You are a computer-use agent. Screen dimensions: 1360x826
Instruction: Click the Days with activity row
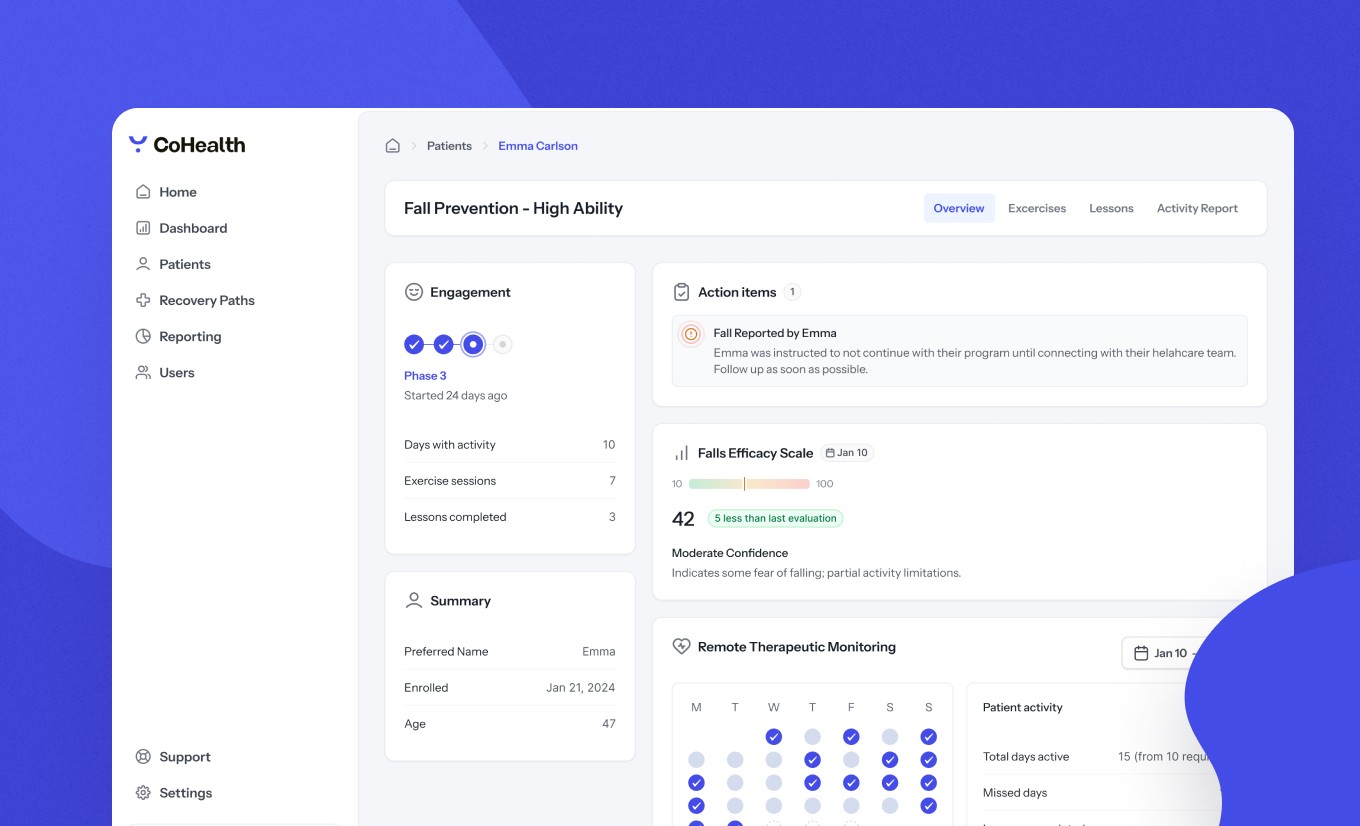point(510,445)
